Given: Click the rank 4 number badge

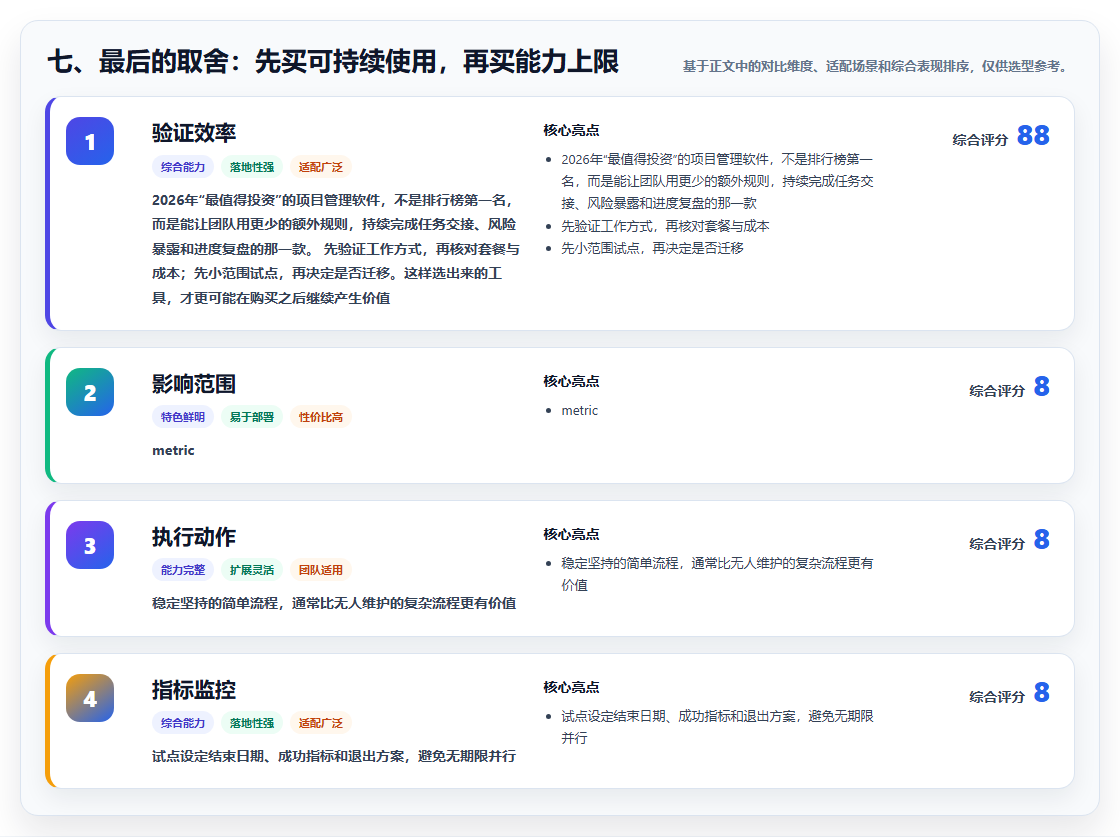Looking at the screenshot, I should tap(90, 698).
